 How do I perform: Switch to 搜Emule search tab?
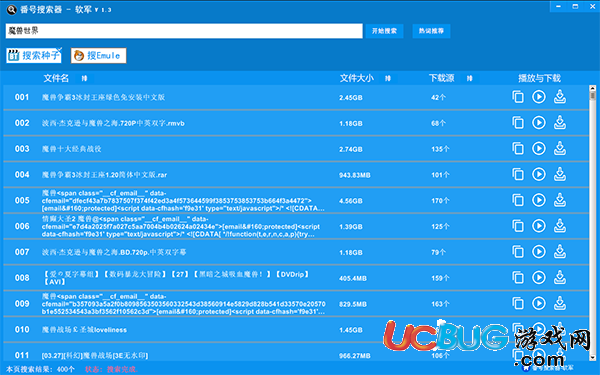coord(98,55)
